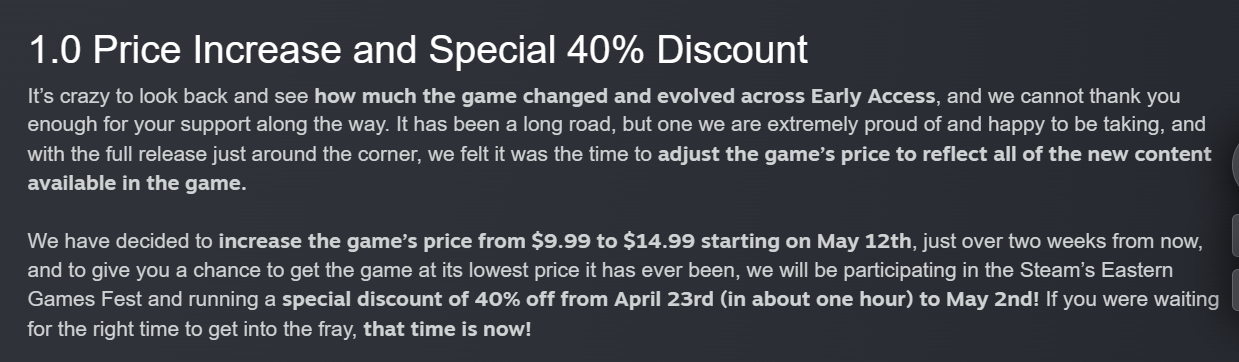1239x362 pixels.
Task: Click the lower small tab at right edge
Action: click(x=1235, y=288)
